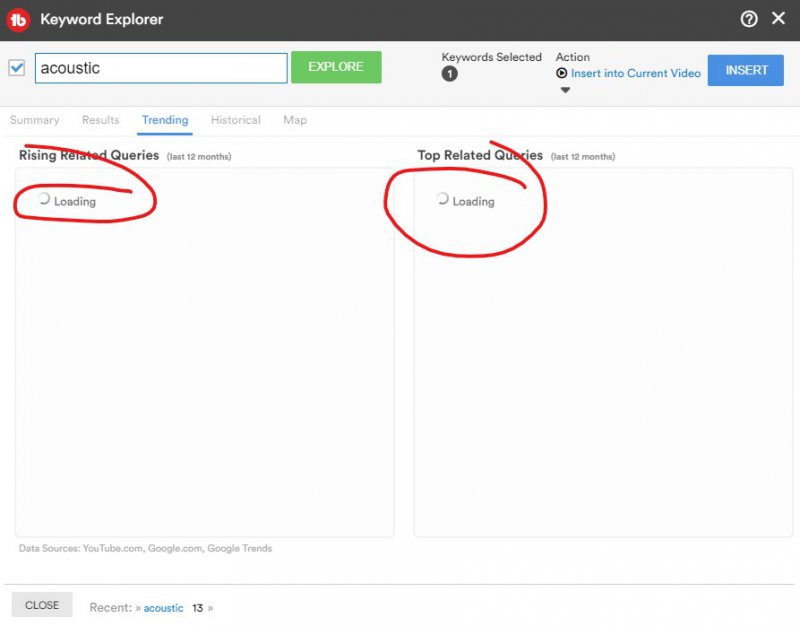Click the blue INSERT button
This screenshot has height=626, width=800.
746,70
